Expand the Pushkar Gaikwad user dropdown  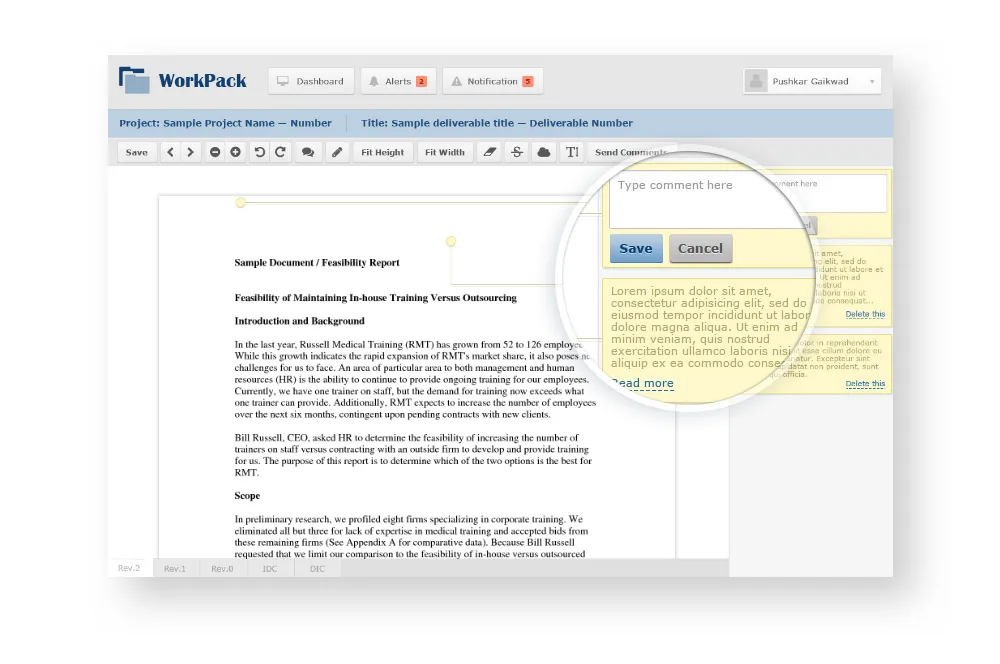point(811,82)
